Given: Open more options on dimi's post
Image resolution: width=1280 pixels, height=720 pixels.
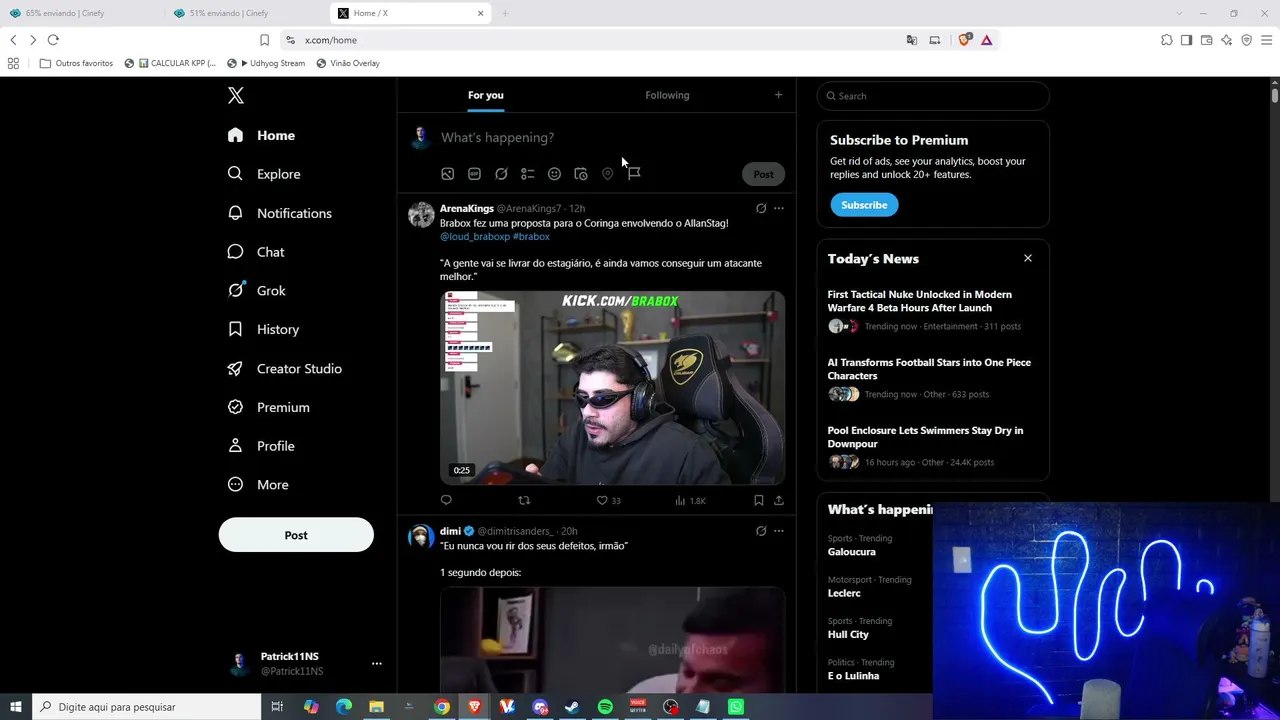Looking at the screenshot, I should (x=779, y=531).
